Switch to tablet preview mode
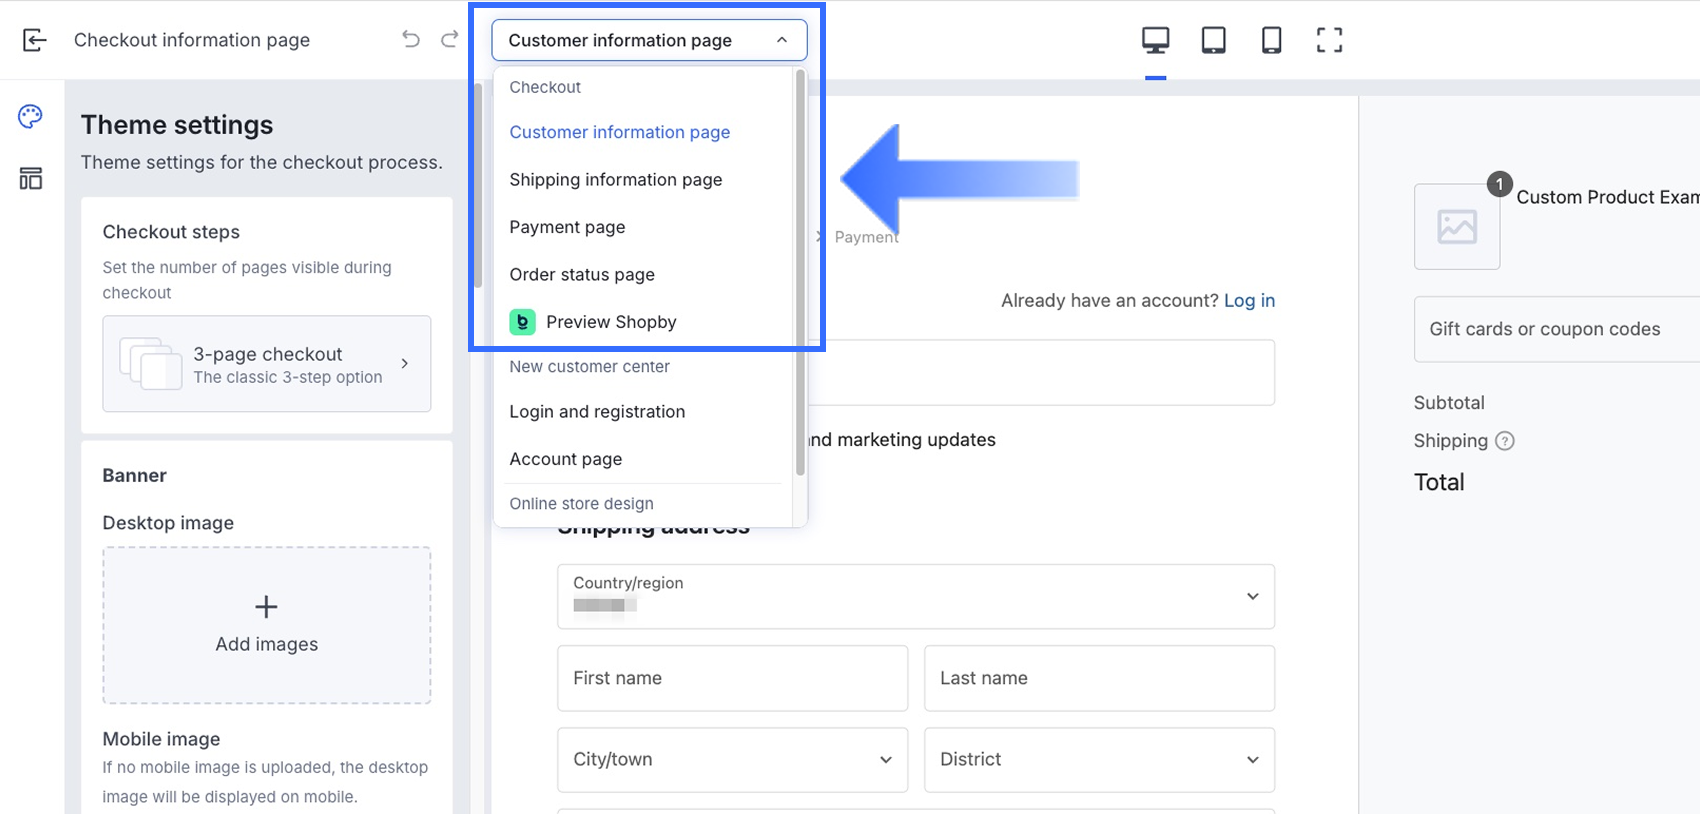The width and height of the screenshot is (1700, 814). click(1213, 40)
